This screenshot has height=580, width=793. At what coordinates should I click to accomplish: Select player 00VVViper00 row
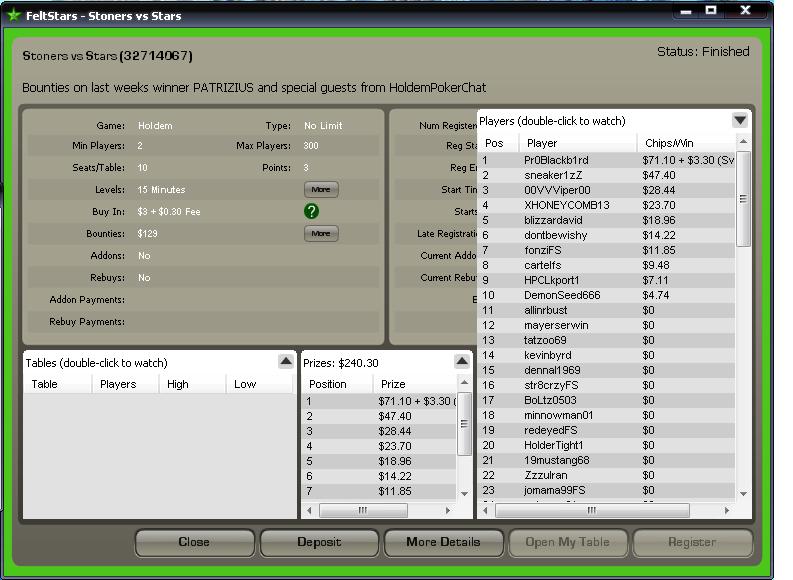click(x=607, y=190)
